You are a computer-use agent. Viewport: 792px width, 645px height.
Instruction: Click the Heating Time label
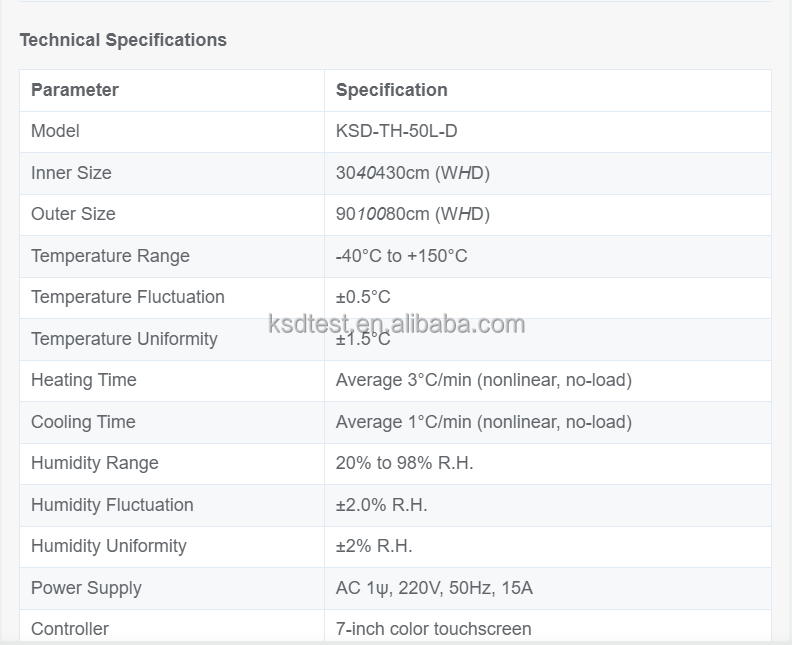(x=83, y=380)
